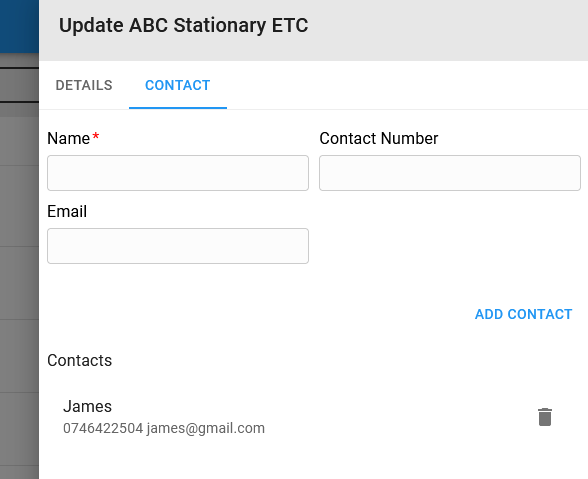Click the gray dialog header bar
The width and height of the screenshot is (588, 479).
point(446,30)
